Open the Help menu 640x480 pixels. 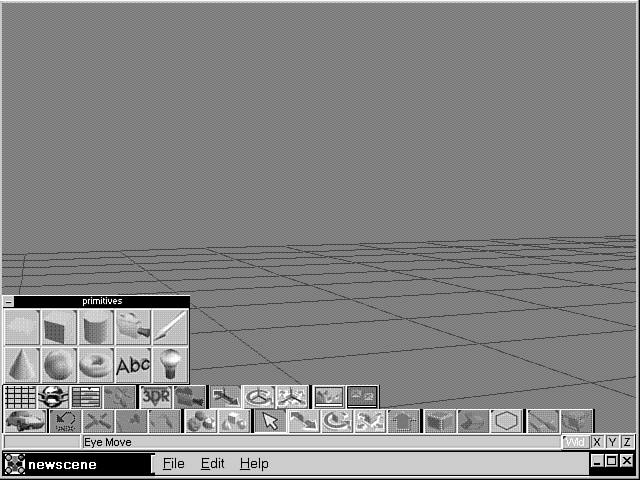click(254, 464)
